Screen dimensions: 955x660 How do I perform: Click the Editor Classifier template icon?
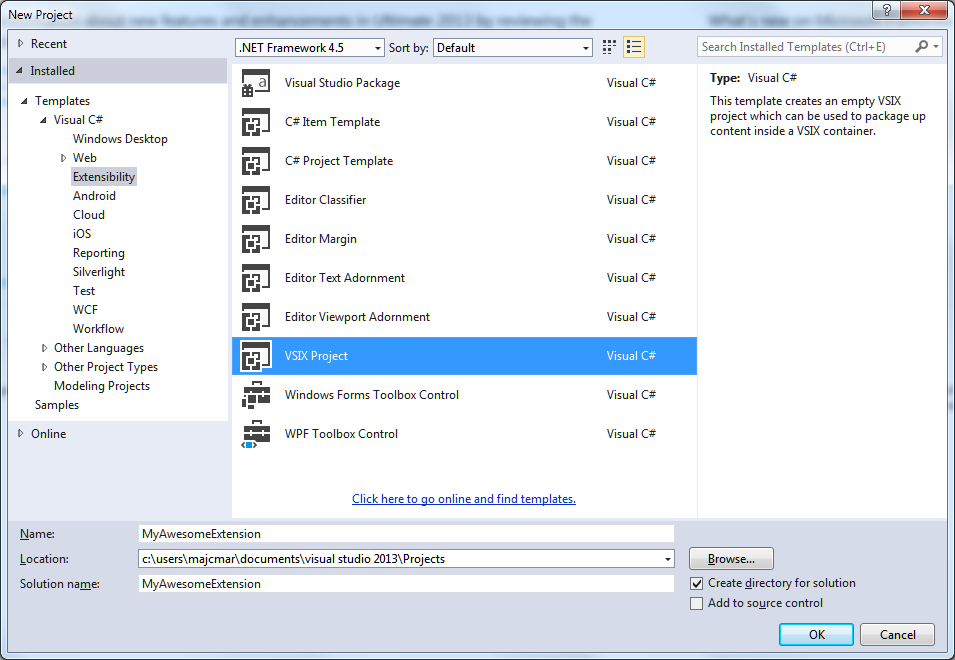tap(256, 200)
